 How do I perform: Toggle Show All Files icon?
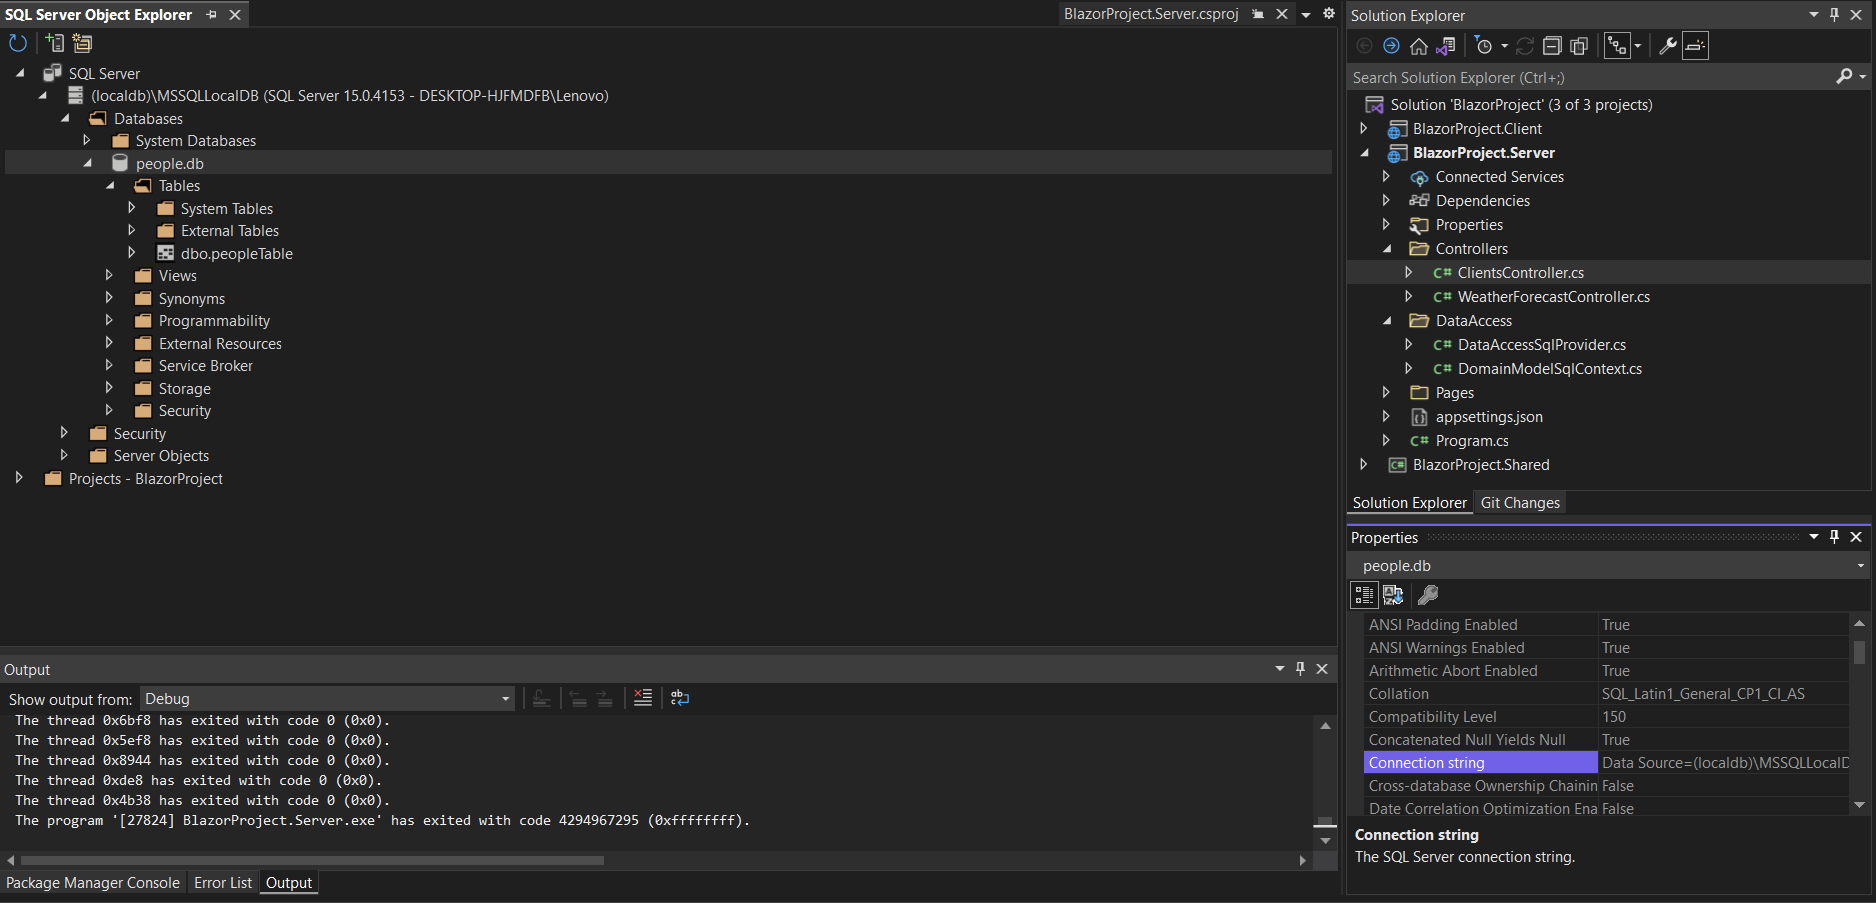click(1579, 46)
